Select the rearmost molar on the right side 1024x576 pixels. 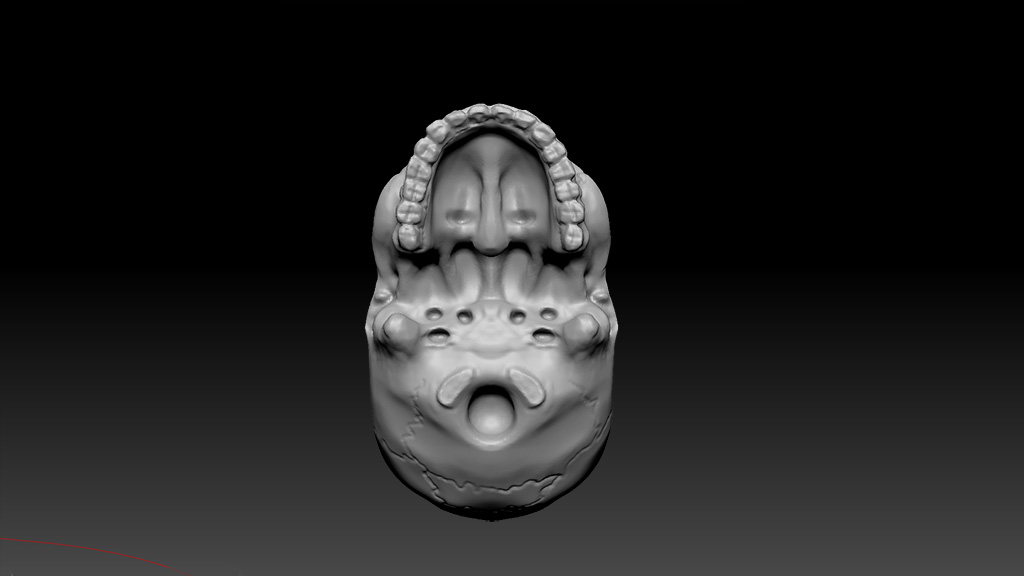pyautogui.click(x=572, y=236)
